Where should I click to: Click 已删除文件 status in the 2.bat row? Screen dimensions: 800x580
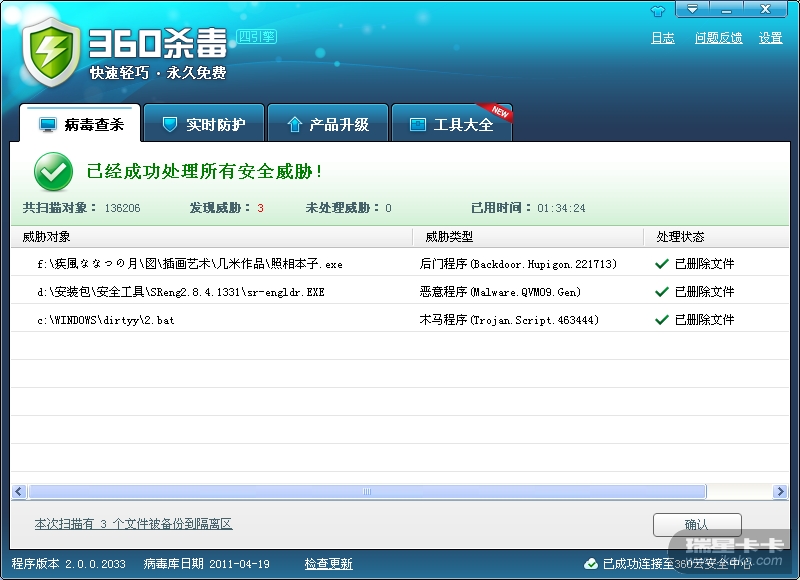[x=704, y=320]
